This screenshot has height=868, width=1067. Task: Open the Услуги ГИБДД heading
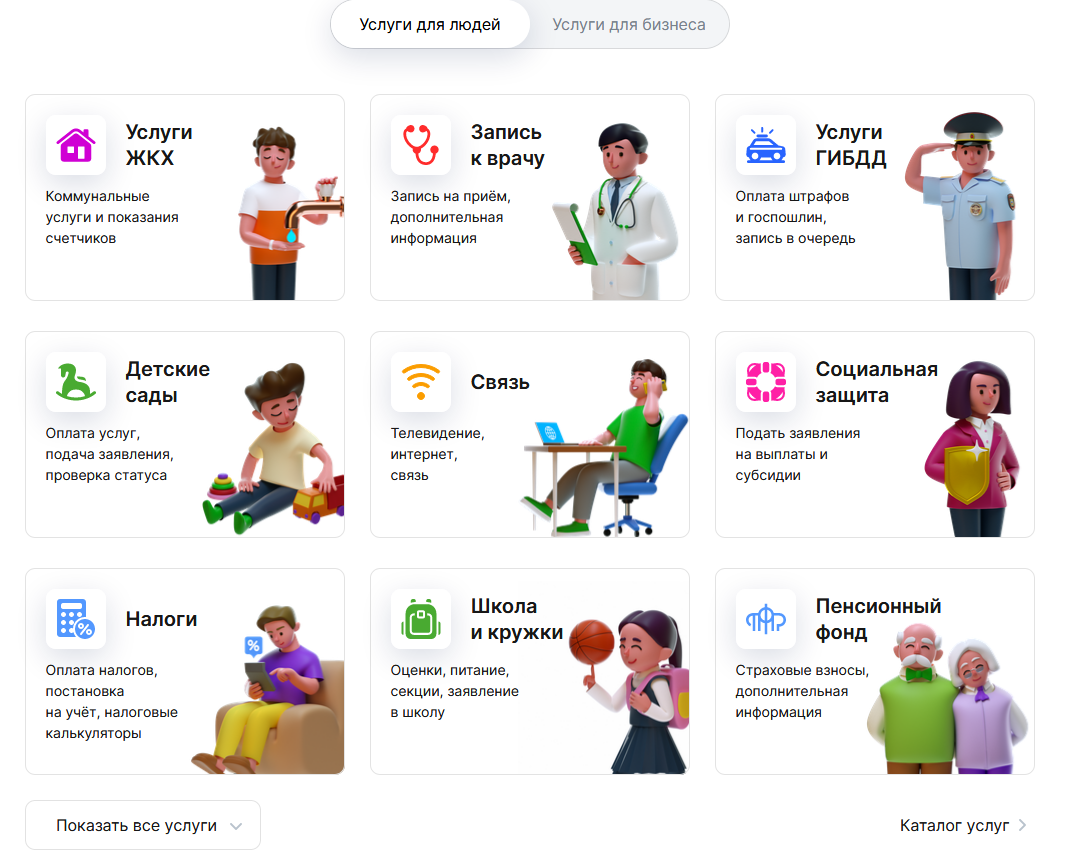coord(851,145)
